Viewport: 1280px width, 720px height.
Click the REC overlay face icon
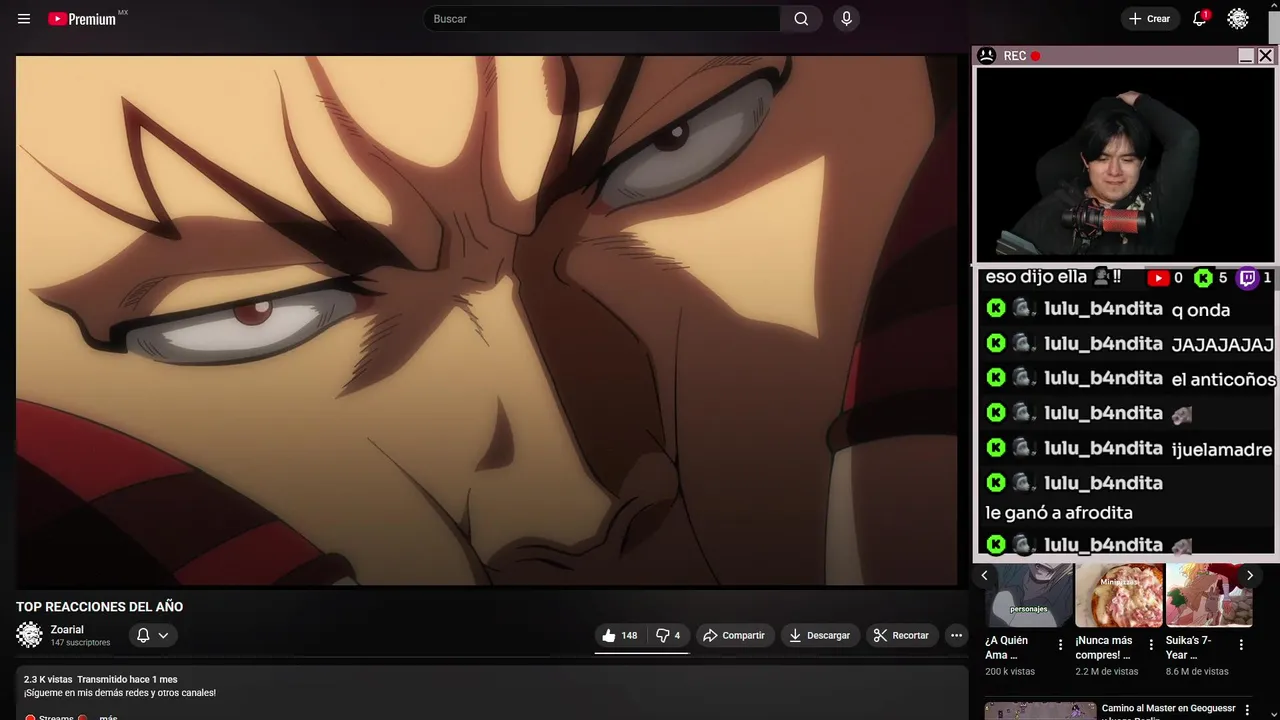tap(986, 56)
